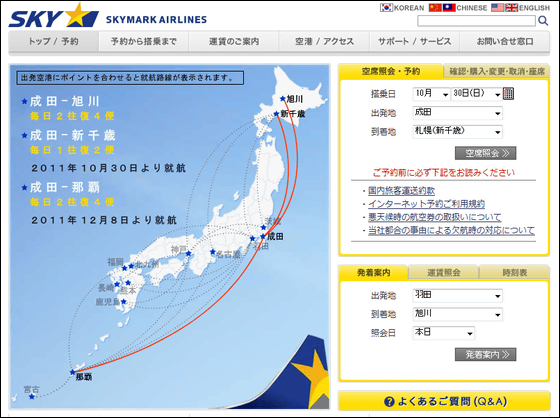Click the 宮古 airport star on map
This screenshot has height=418, width=560.
point(32,397)
